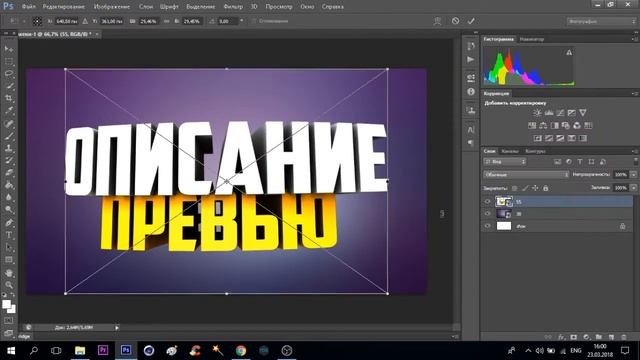This screenshot has width=640, height=360.
Task: Open the Изображение menu
Action: click(112, 7)
